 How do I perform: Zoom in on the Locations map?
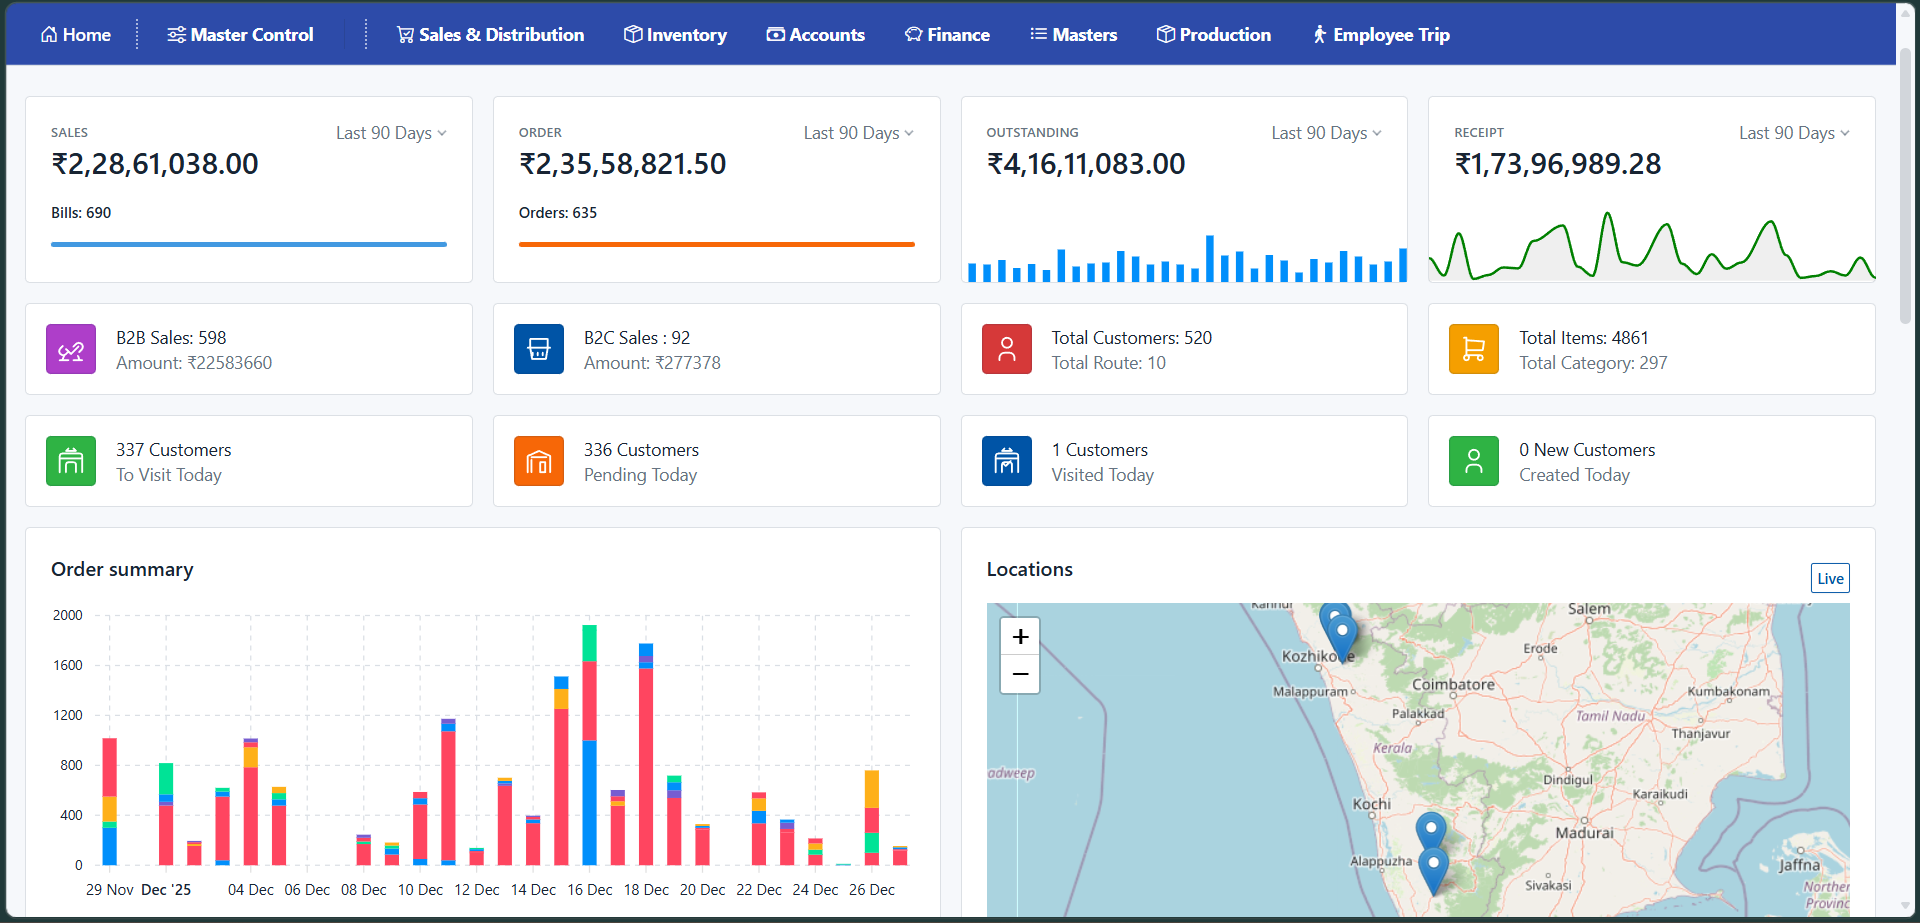pos(1020,637)
